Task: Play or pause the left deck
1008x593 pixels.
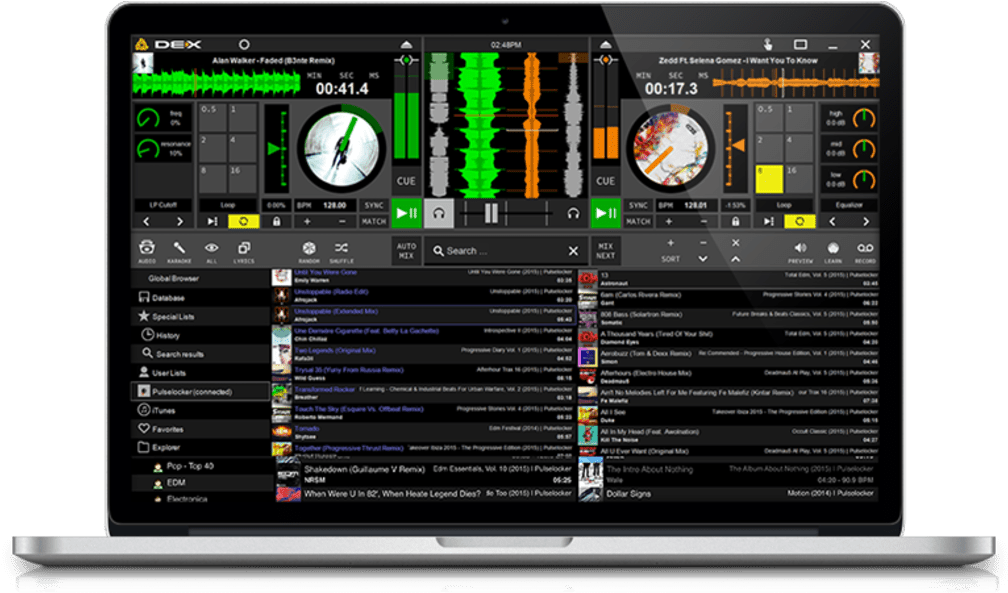Action: click(x=406, y=214)
